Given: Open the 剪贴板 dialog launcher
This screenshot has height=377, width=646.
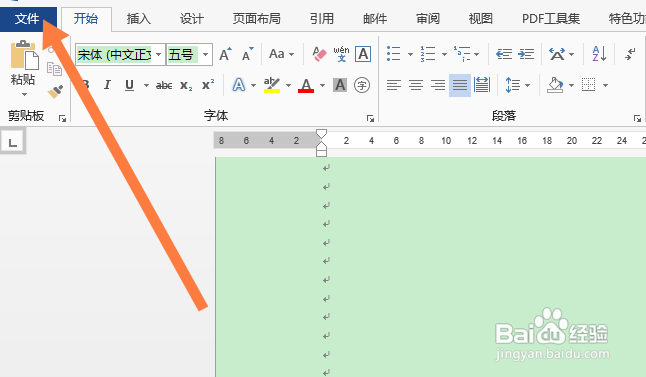Looking at the screenshot, I should [62, 119].
